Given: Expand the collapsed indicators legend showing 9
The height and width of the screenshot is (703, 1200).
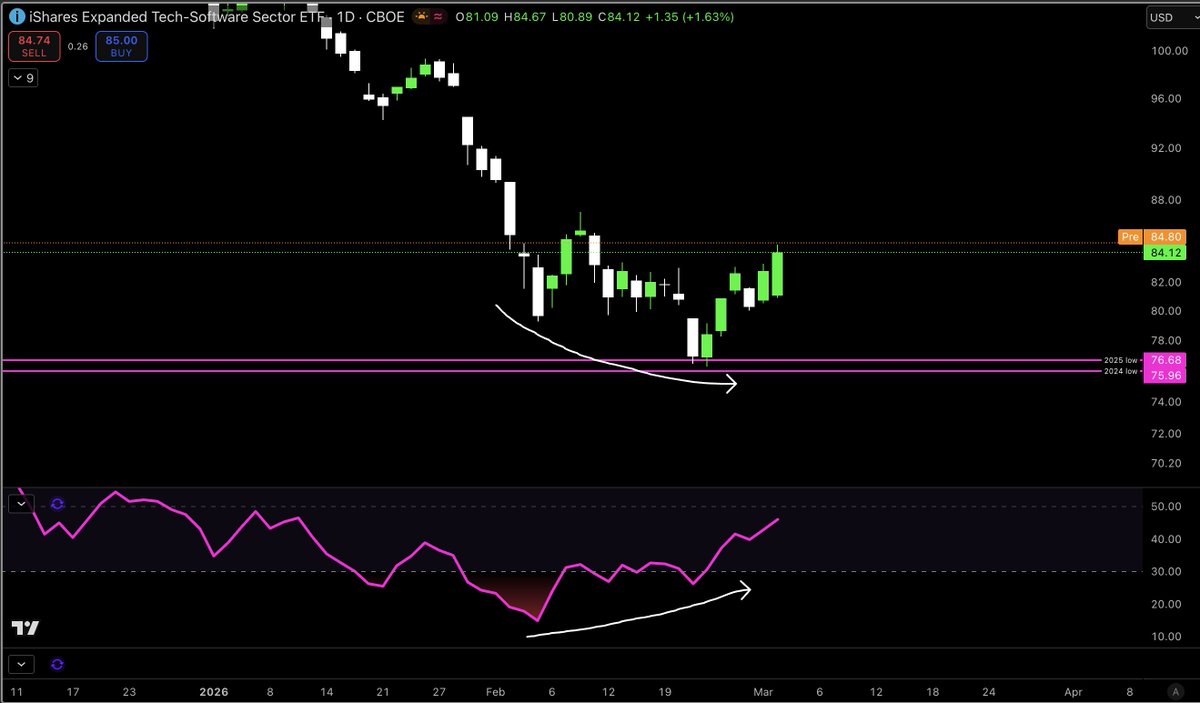Looking at the screenshot, I should pos(24,78).
